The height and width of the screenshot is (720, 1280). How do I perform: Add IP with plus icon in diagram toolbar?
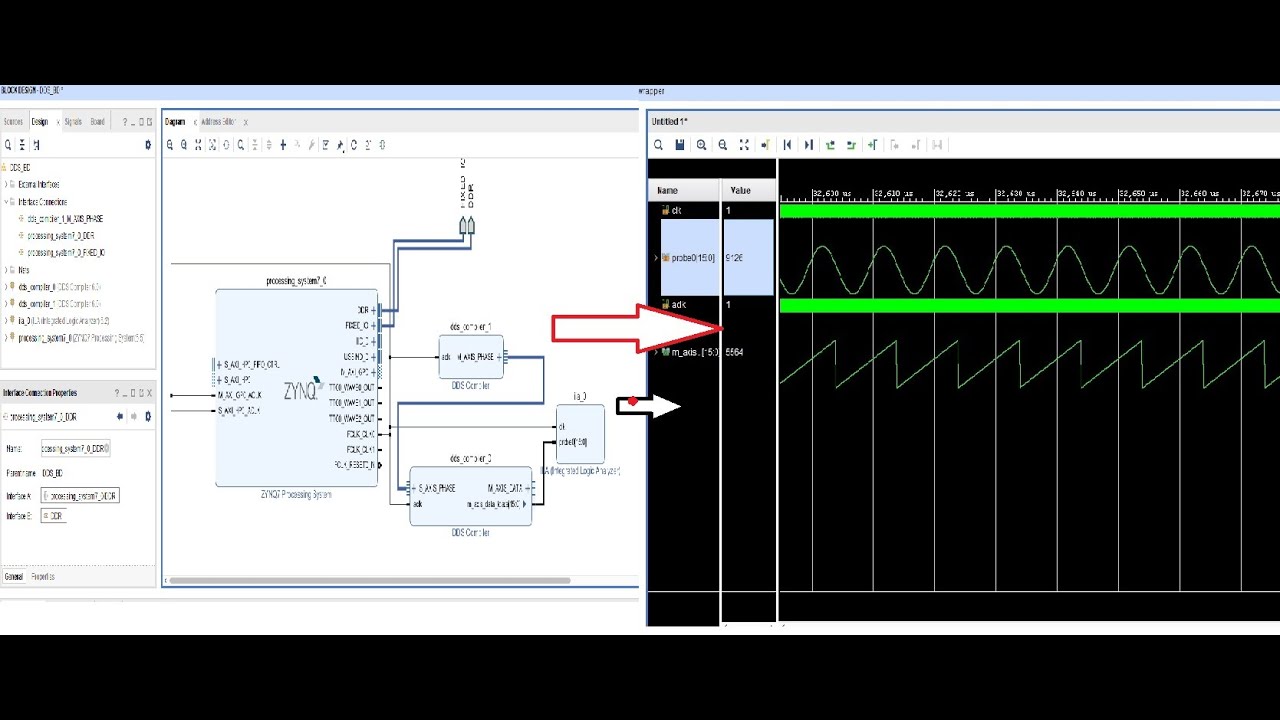pos(283,145)
